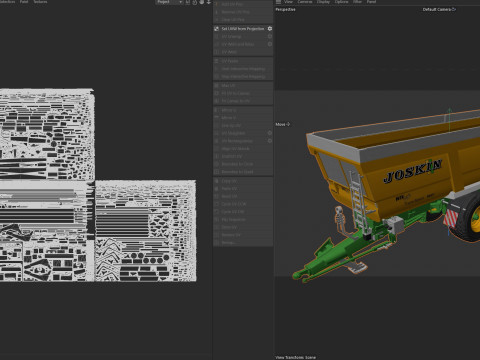Open the viewport Display menu

323,2
